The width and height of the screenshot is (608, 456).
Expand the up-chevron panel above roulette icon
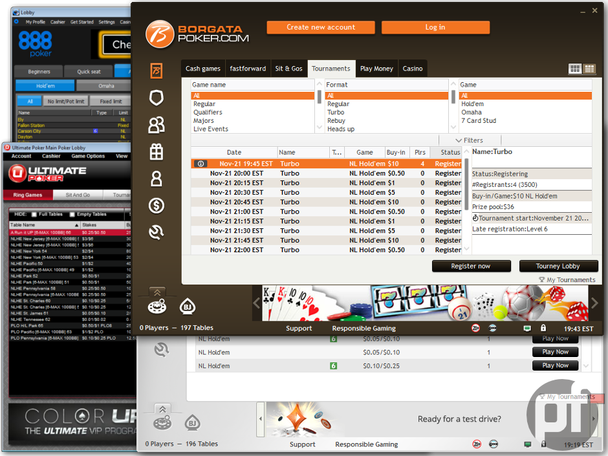tap(157, 292)
